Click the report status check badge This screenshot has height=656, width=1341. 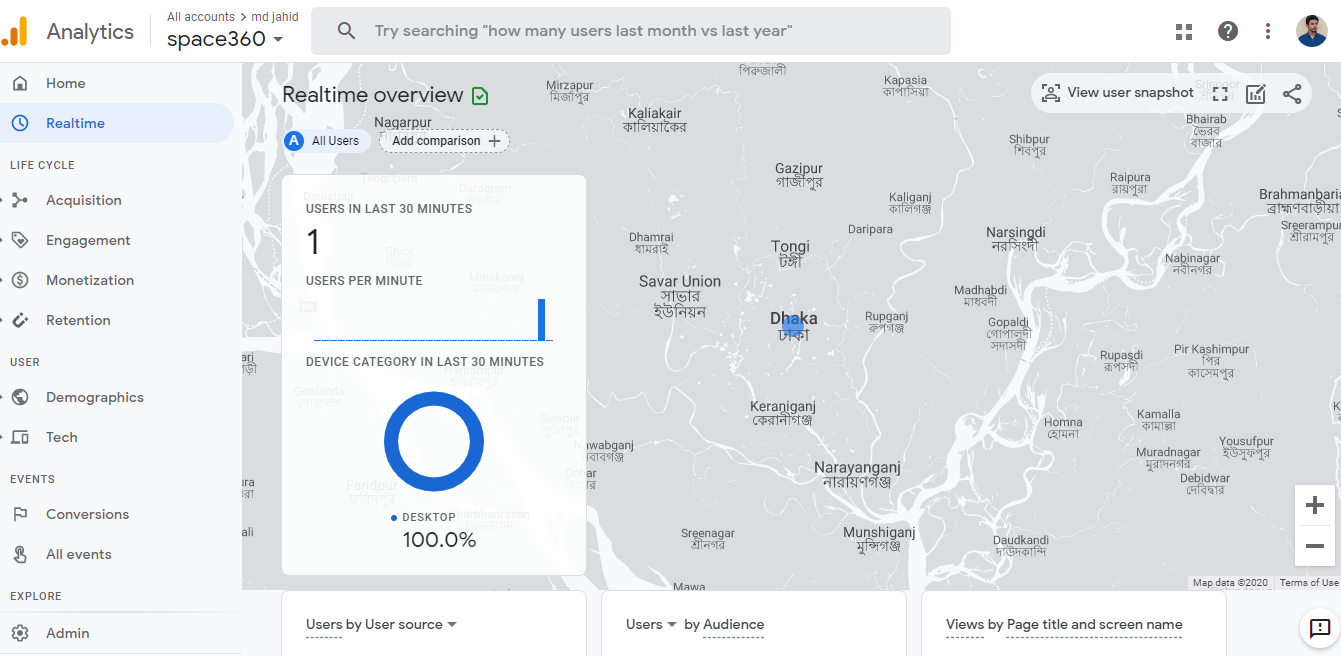(x=480, y=96)
